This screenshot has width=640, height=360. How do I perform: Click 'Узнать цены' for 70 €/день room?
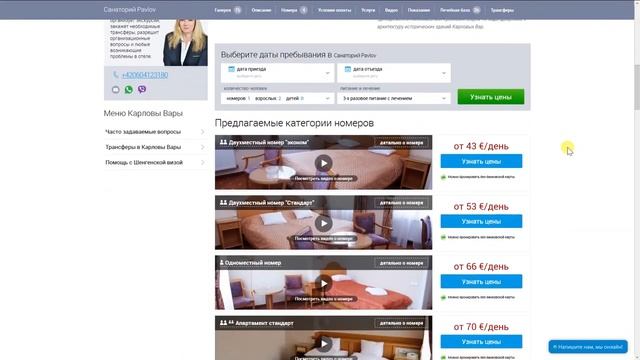pos(481,342)
